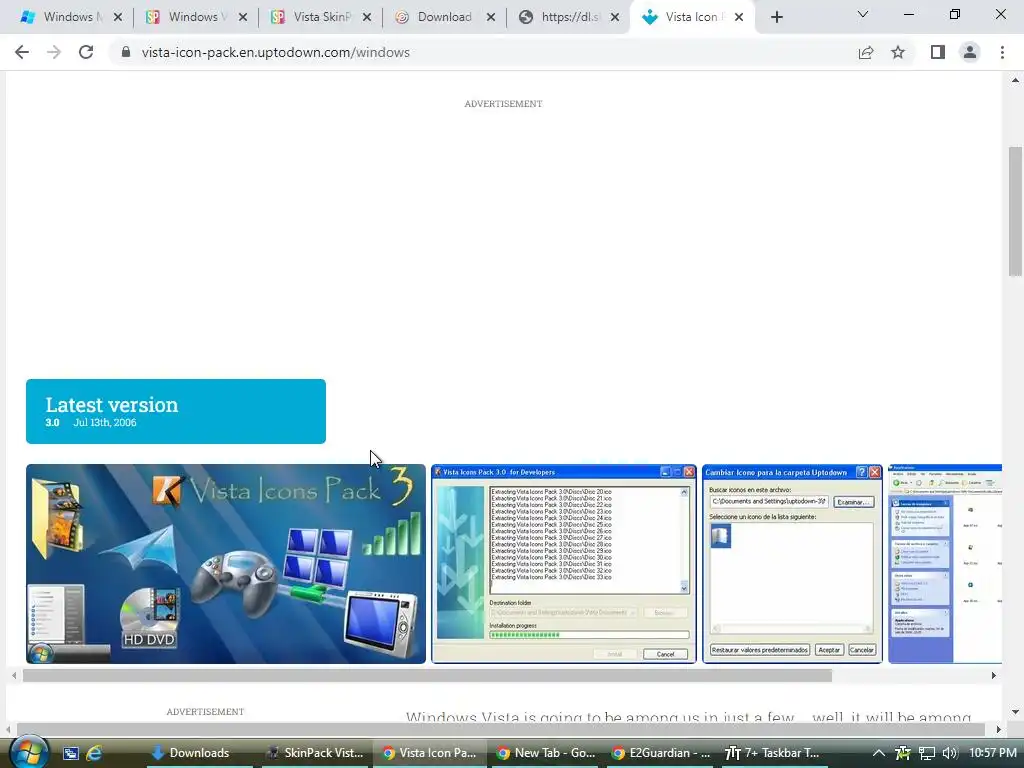Screen dimensions: 1024x768
Task: Expand the tab search dropdown
Action: 863,14
